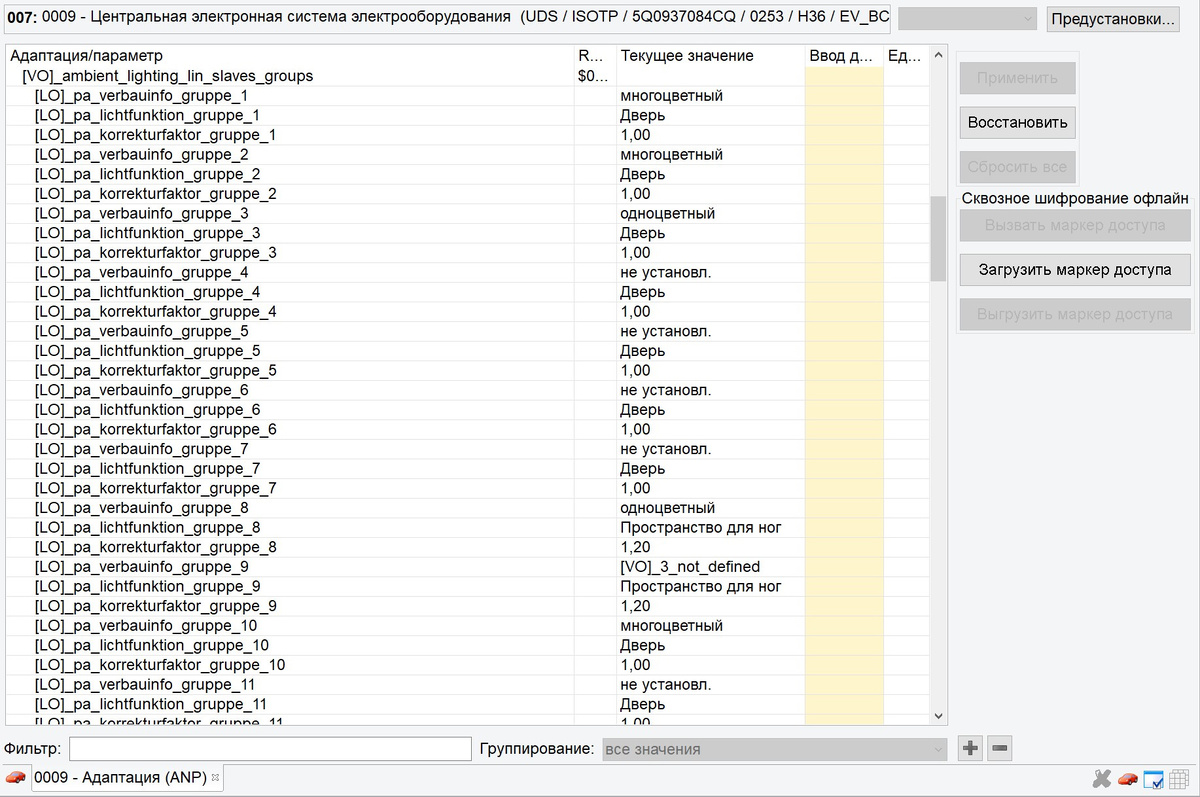This screenshot has height=797, width=1200.
Task: Focus the Фильтр text field
Action: (x=270, y=749)
